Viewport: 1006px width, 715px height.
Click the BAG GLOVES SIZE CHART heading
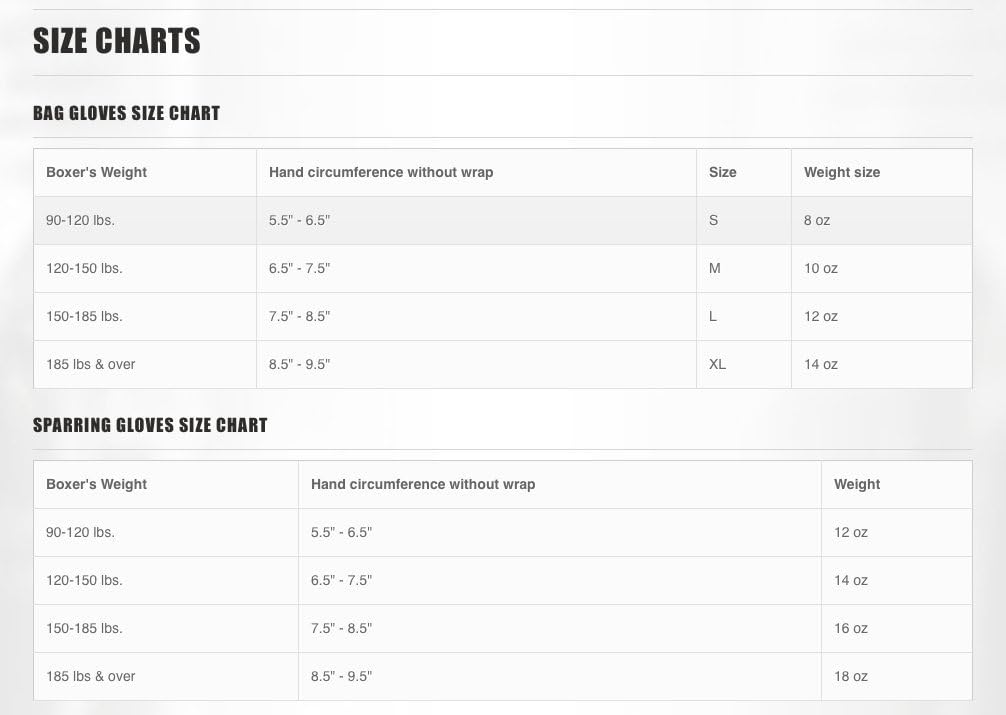(126, 113)
